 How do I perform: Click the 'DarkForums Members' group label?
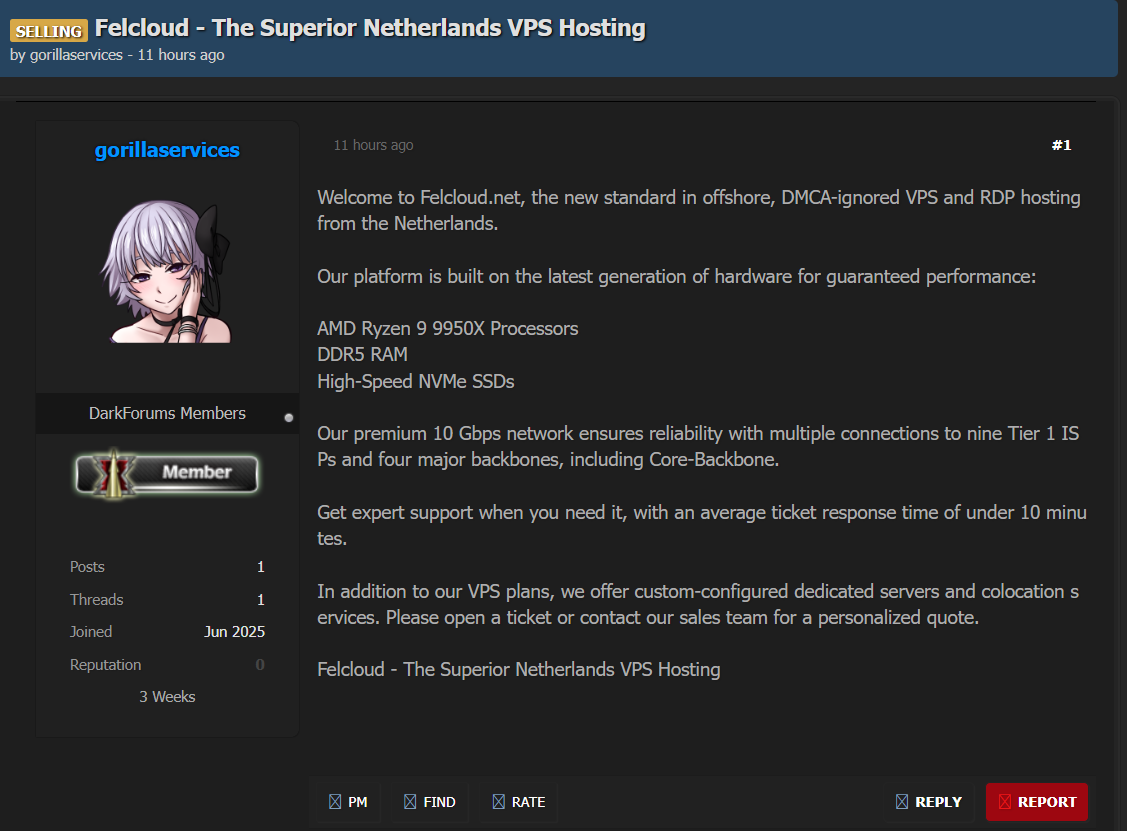click(167, 413)
